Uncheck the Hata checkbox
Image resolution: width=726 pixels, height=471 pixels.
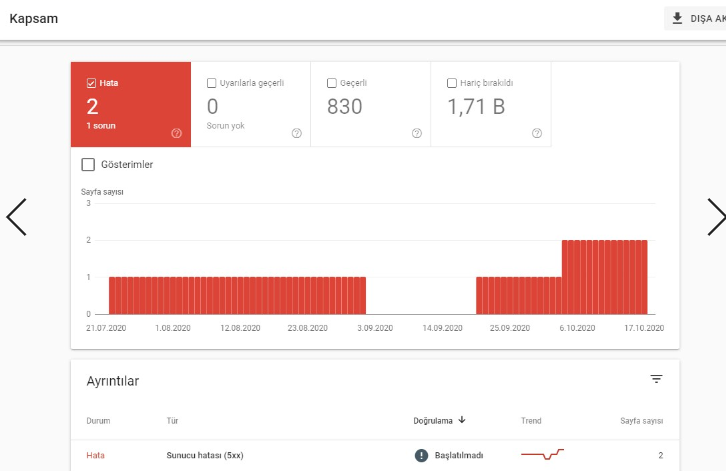coord(91,83)
